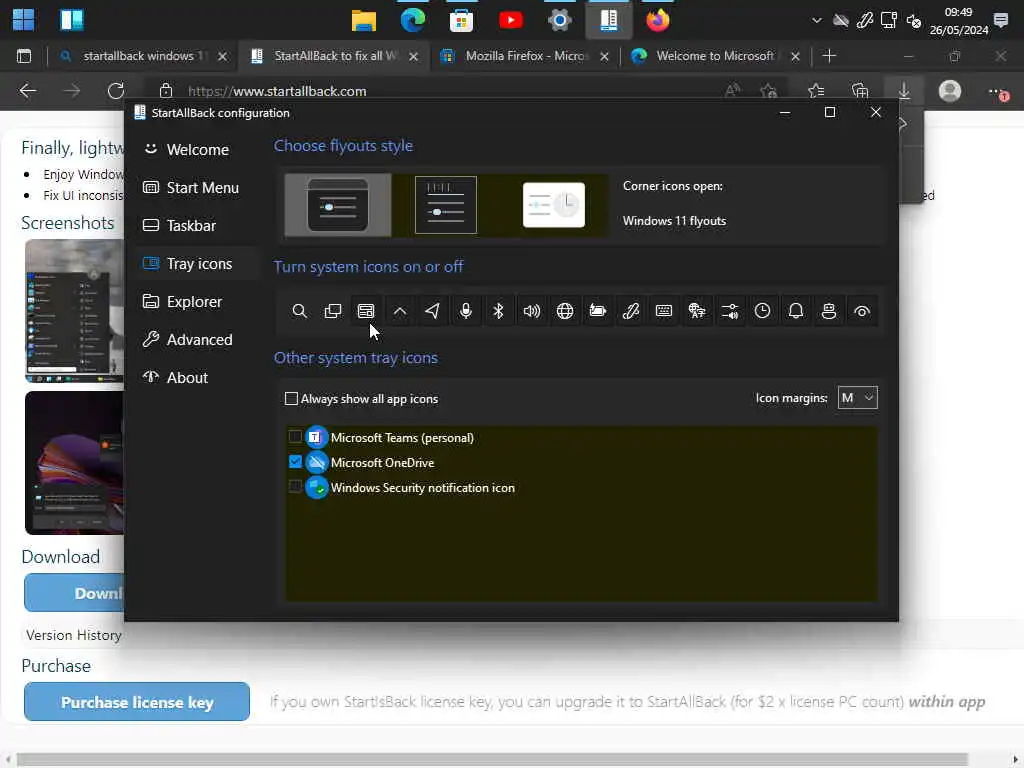This screenshot has width=1024, height=768.
Task: Refresh the browser page
Action: pyautogui.click(x=116, y=91)
